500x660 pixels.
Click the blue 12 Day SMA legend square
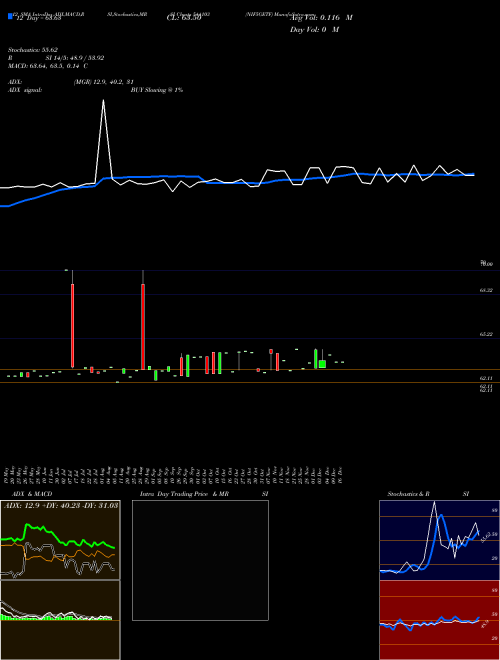click(10, 16)
